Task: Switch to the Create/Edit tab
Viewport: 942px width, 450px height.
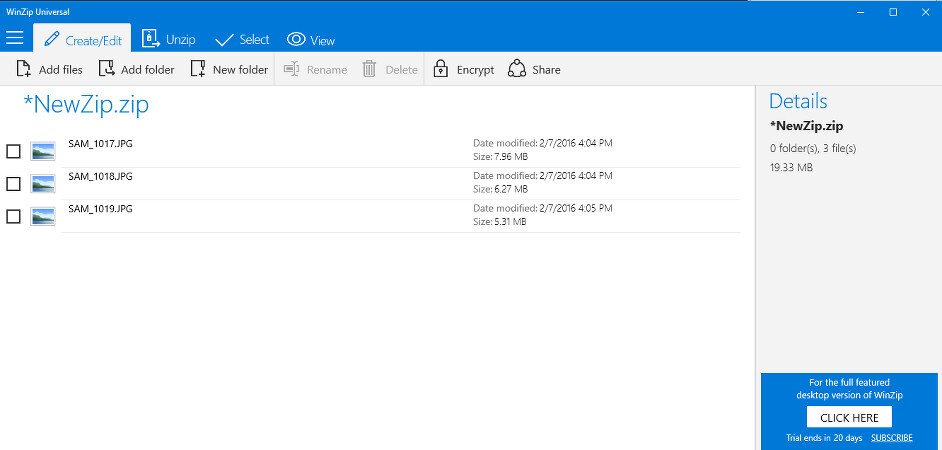Action: click(x=83, y=38)
